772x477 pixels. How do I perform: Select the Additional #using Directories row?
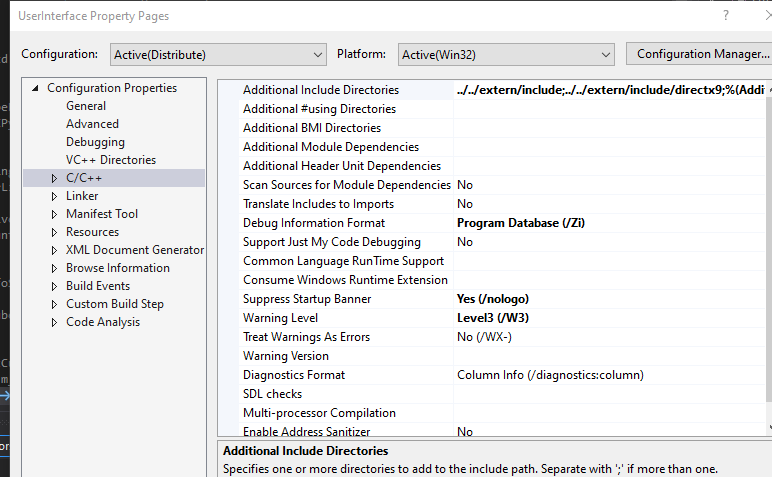tap(502, 109)
